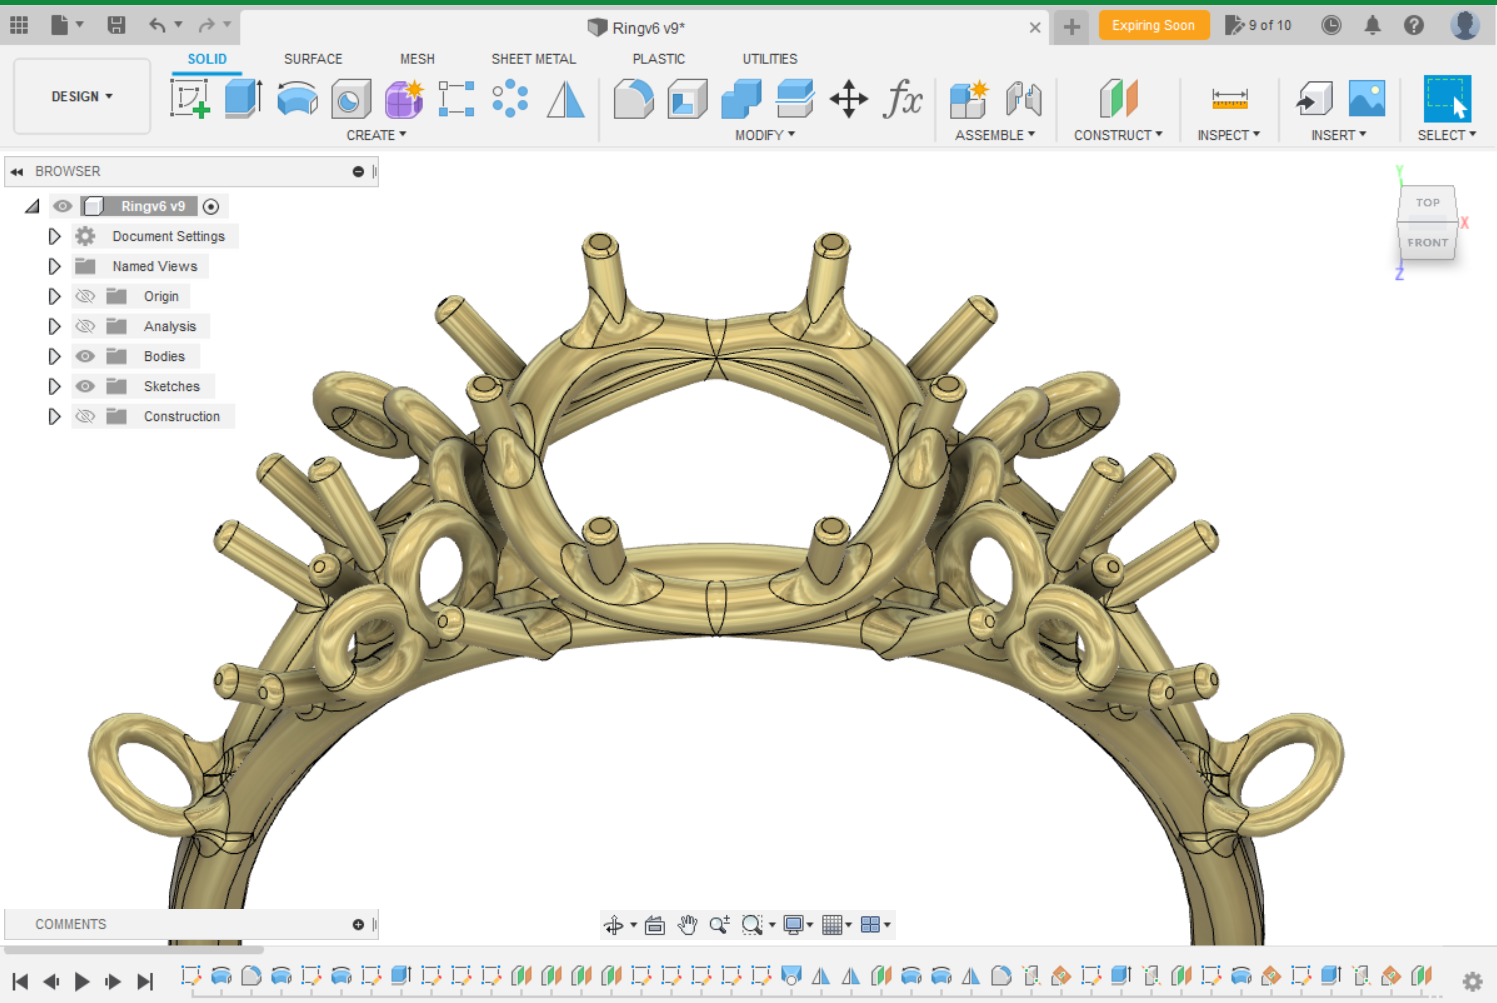
Task: Expand the Named Views folder
Action: (x=55, y=266)
